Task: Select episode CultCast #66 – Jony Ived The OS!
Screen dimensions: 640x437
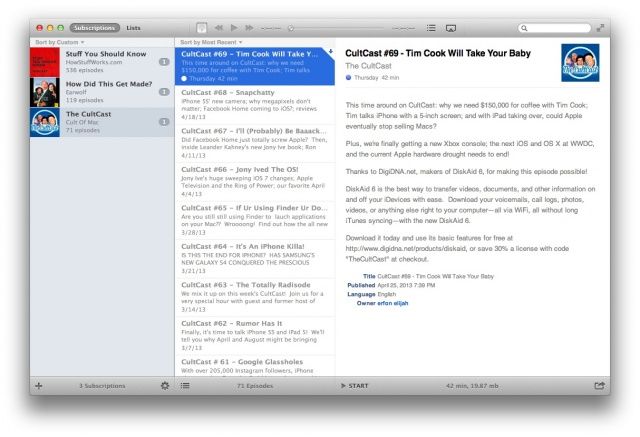Action: [255, 182]
